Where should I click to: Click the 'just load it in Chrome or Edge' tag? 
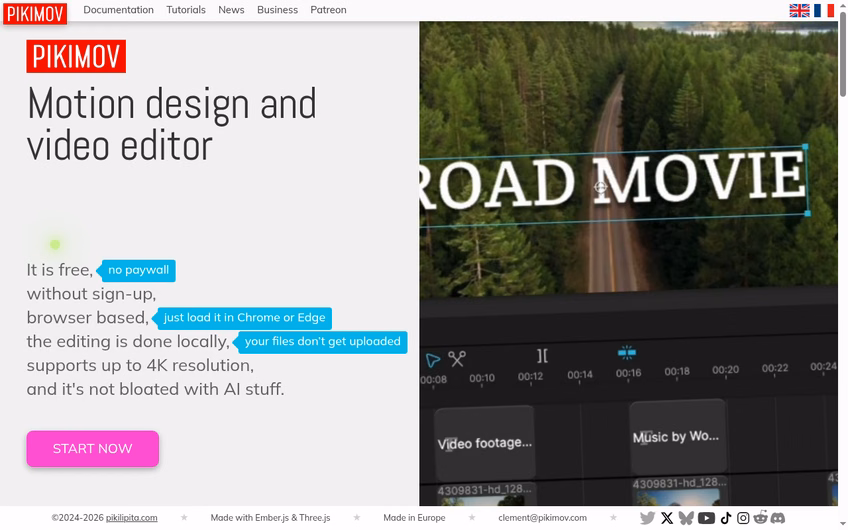coord(242,317)
